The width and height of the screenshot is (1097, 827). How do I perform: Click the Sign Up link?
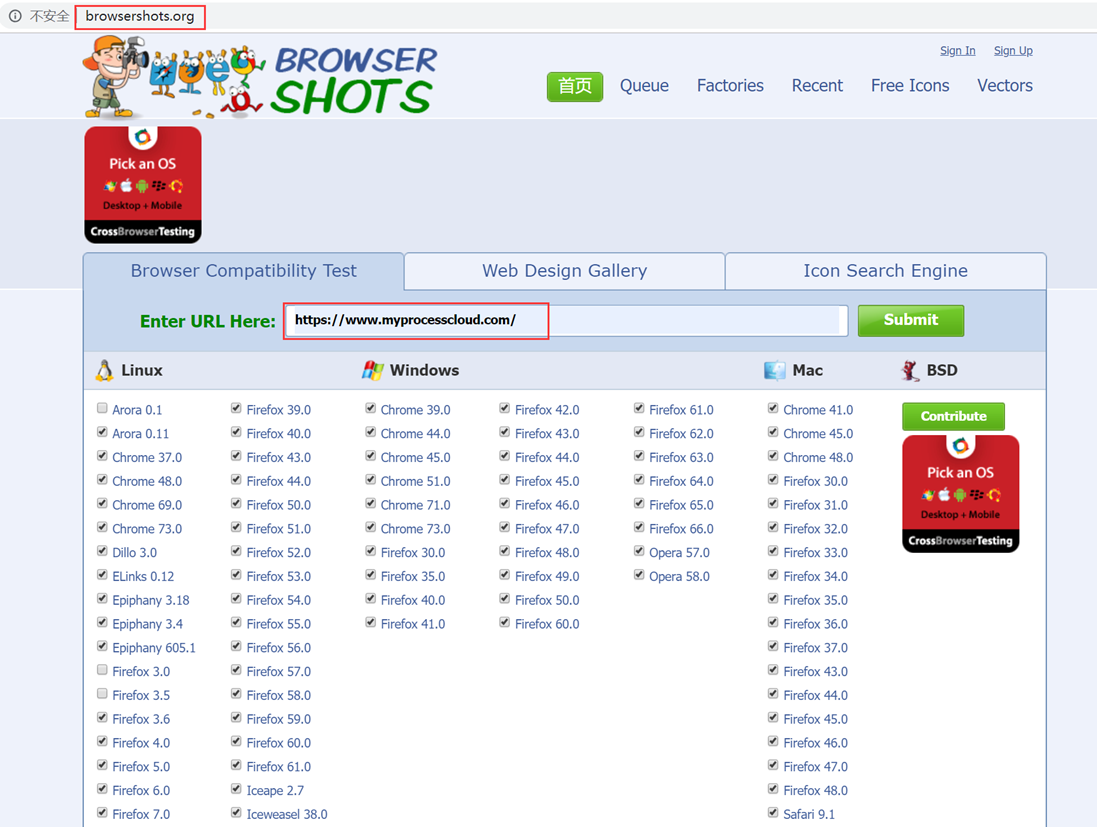point(1013,50)
